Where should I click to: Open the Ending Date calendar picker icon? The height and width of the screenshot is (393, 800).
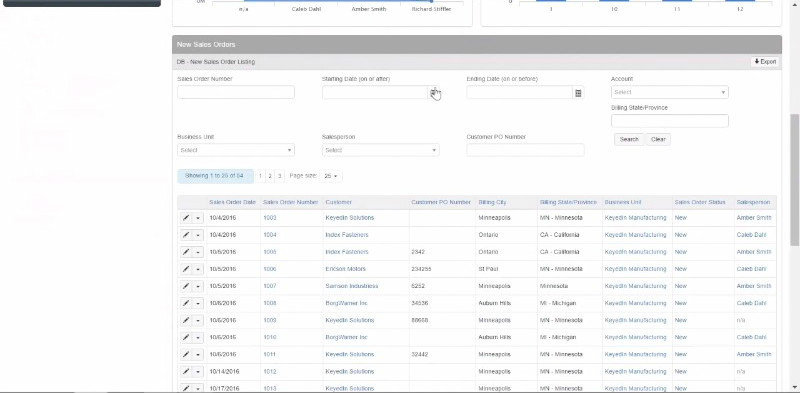click(x=578, y=93)
